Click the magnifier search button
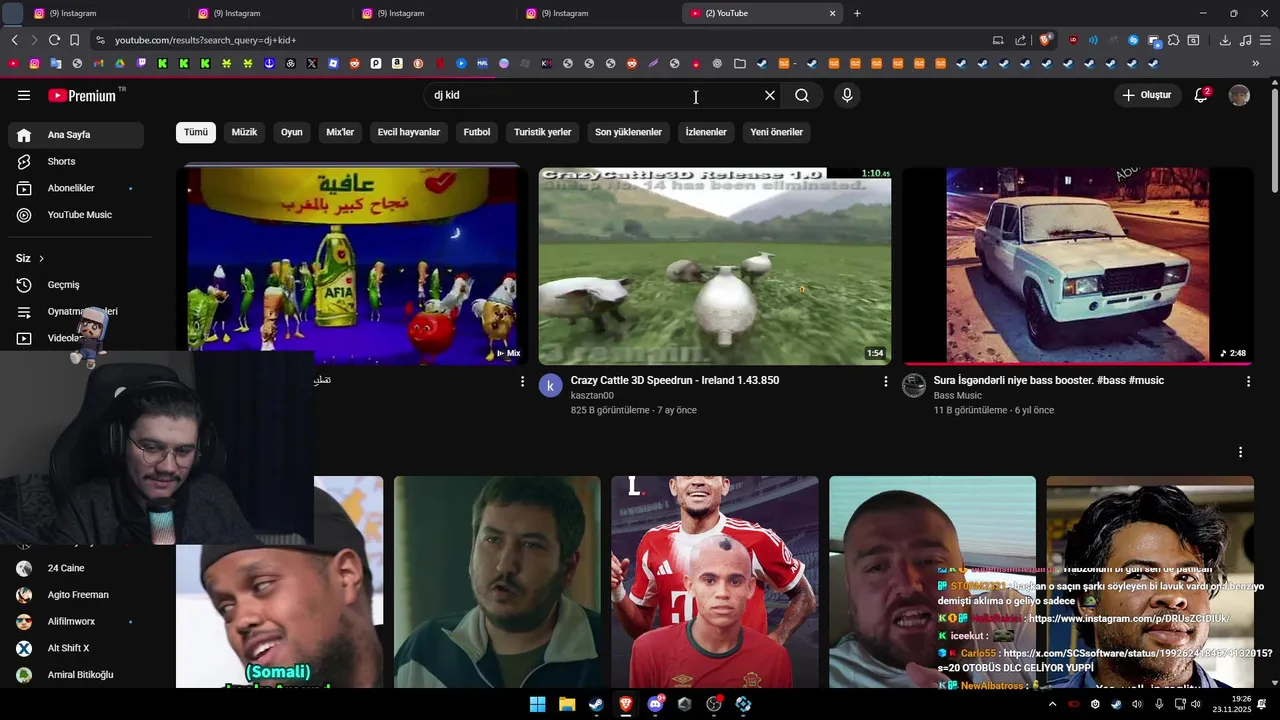Viewport: 1280px width, 720px height. (802, 95)
